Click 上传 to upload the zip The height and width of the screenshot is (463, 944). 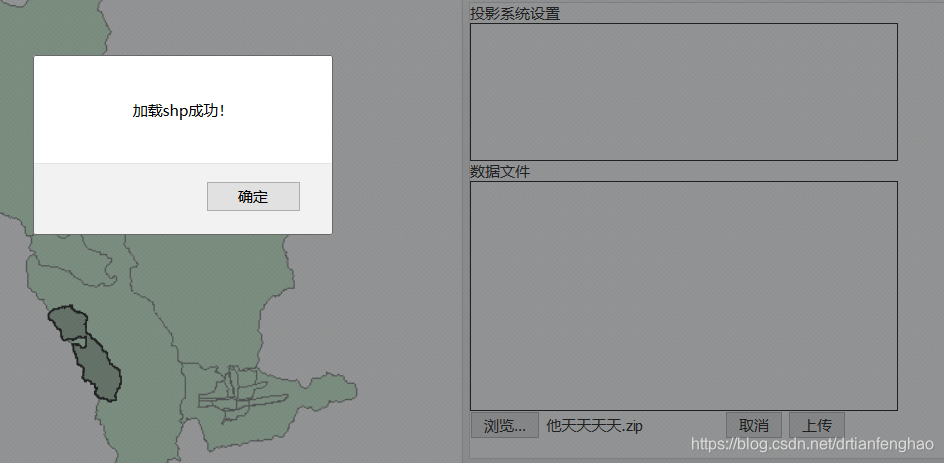817,425
